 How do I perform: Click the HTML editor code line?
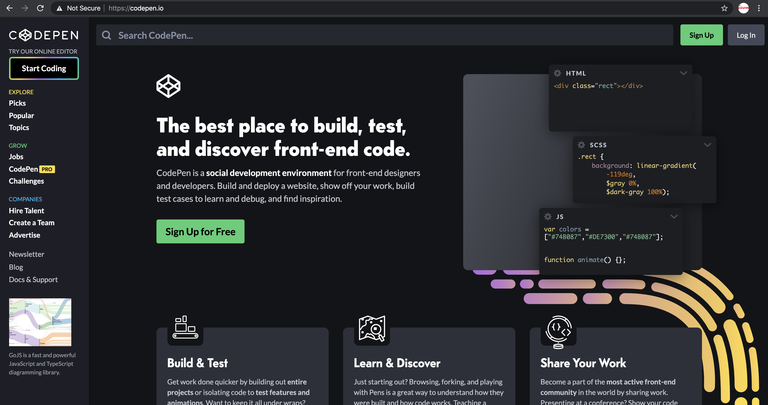pyautogui.click(x=598, y=86)
